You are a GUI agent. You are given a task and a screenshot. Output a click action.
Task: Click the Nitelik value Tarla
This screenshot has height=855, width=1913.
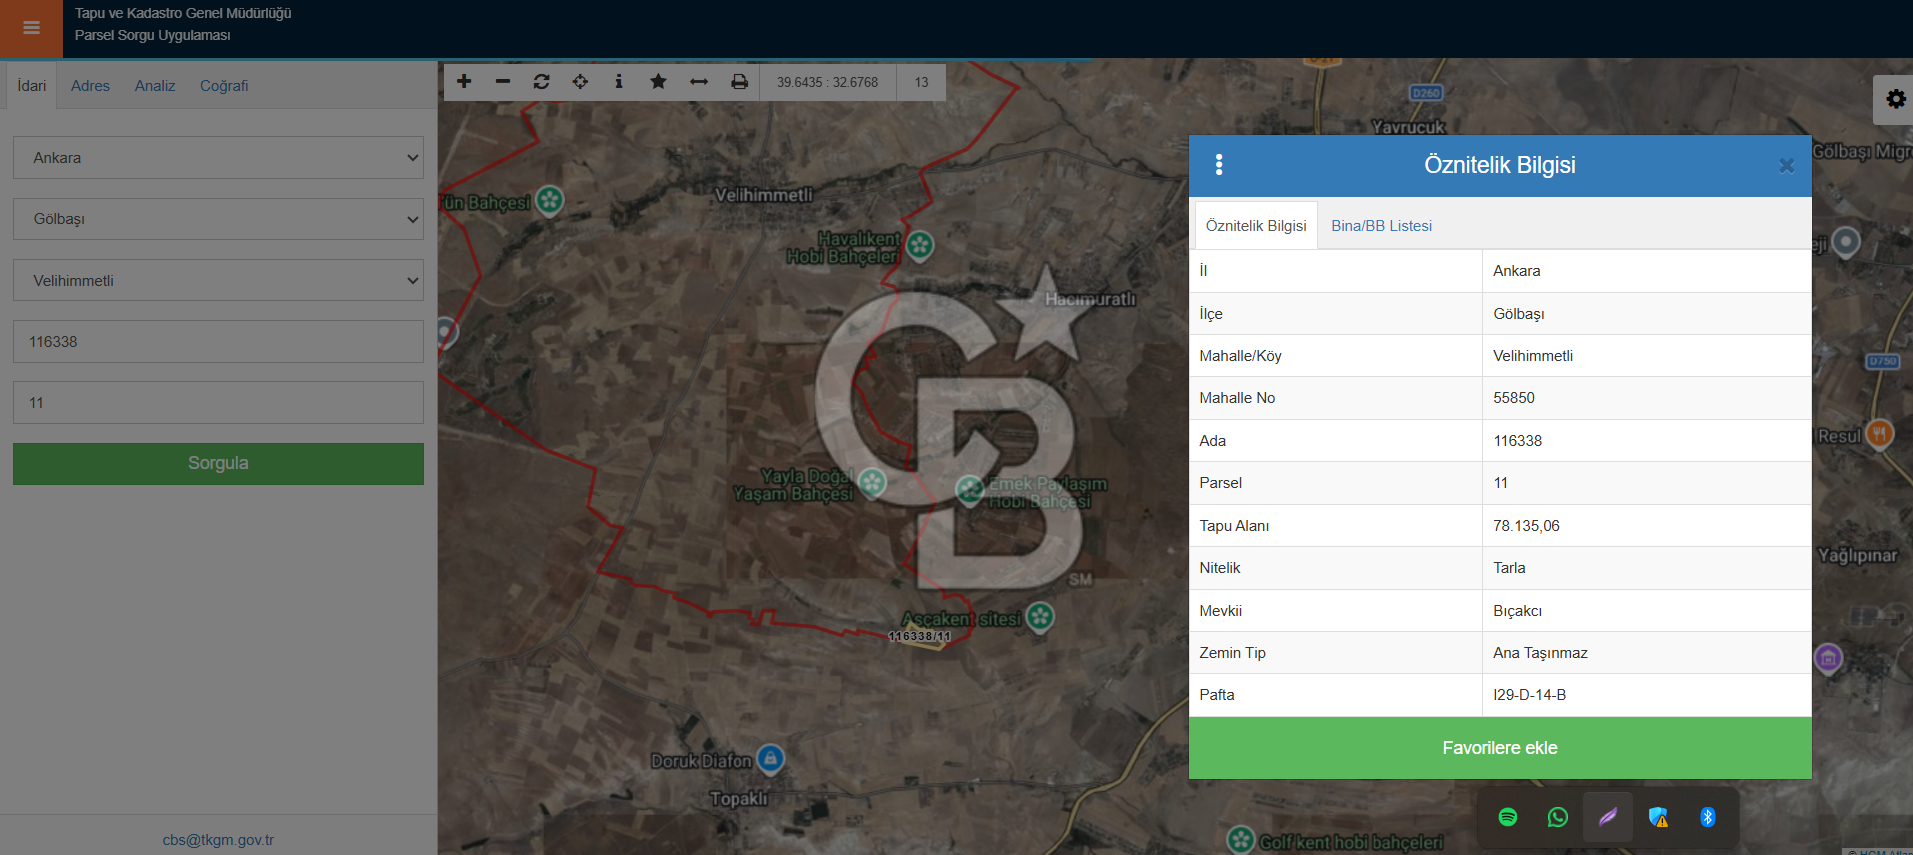point(1509,568)
